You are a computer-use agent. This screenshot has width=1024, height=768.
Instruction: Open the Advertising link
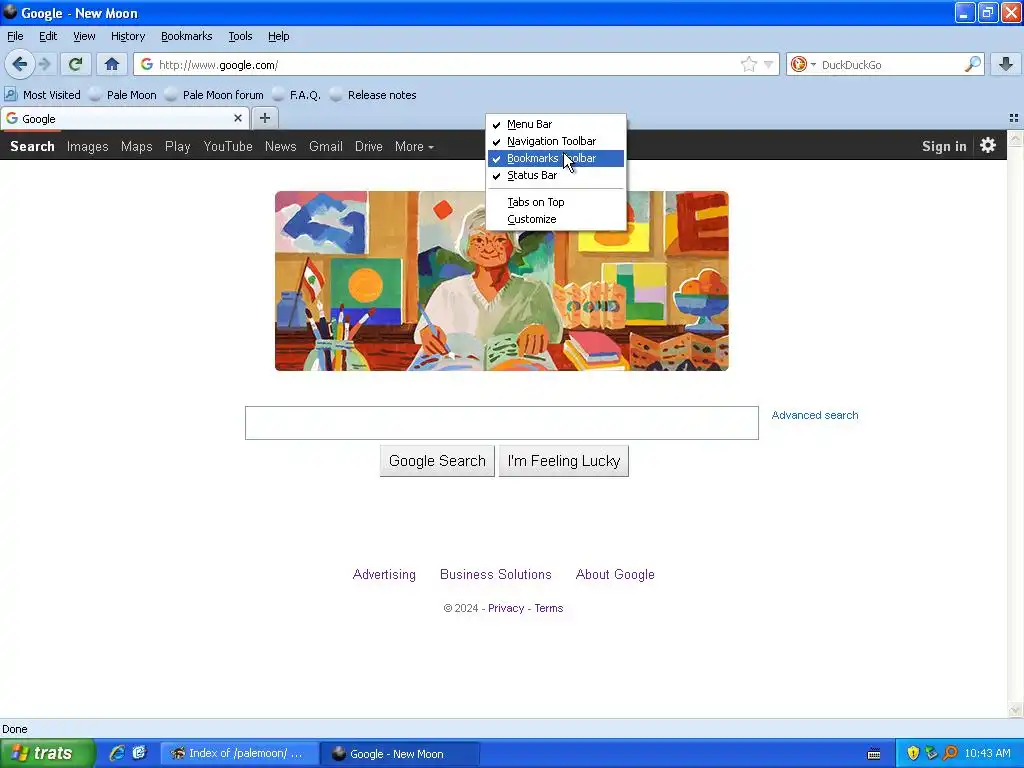[x=384, y=575]
